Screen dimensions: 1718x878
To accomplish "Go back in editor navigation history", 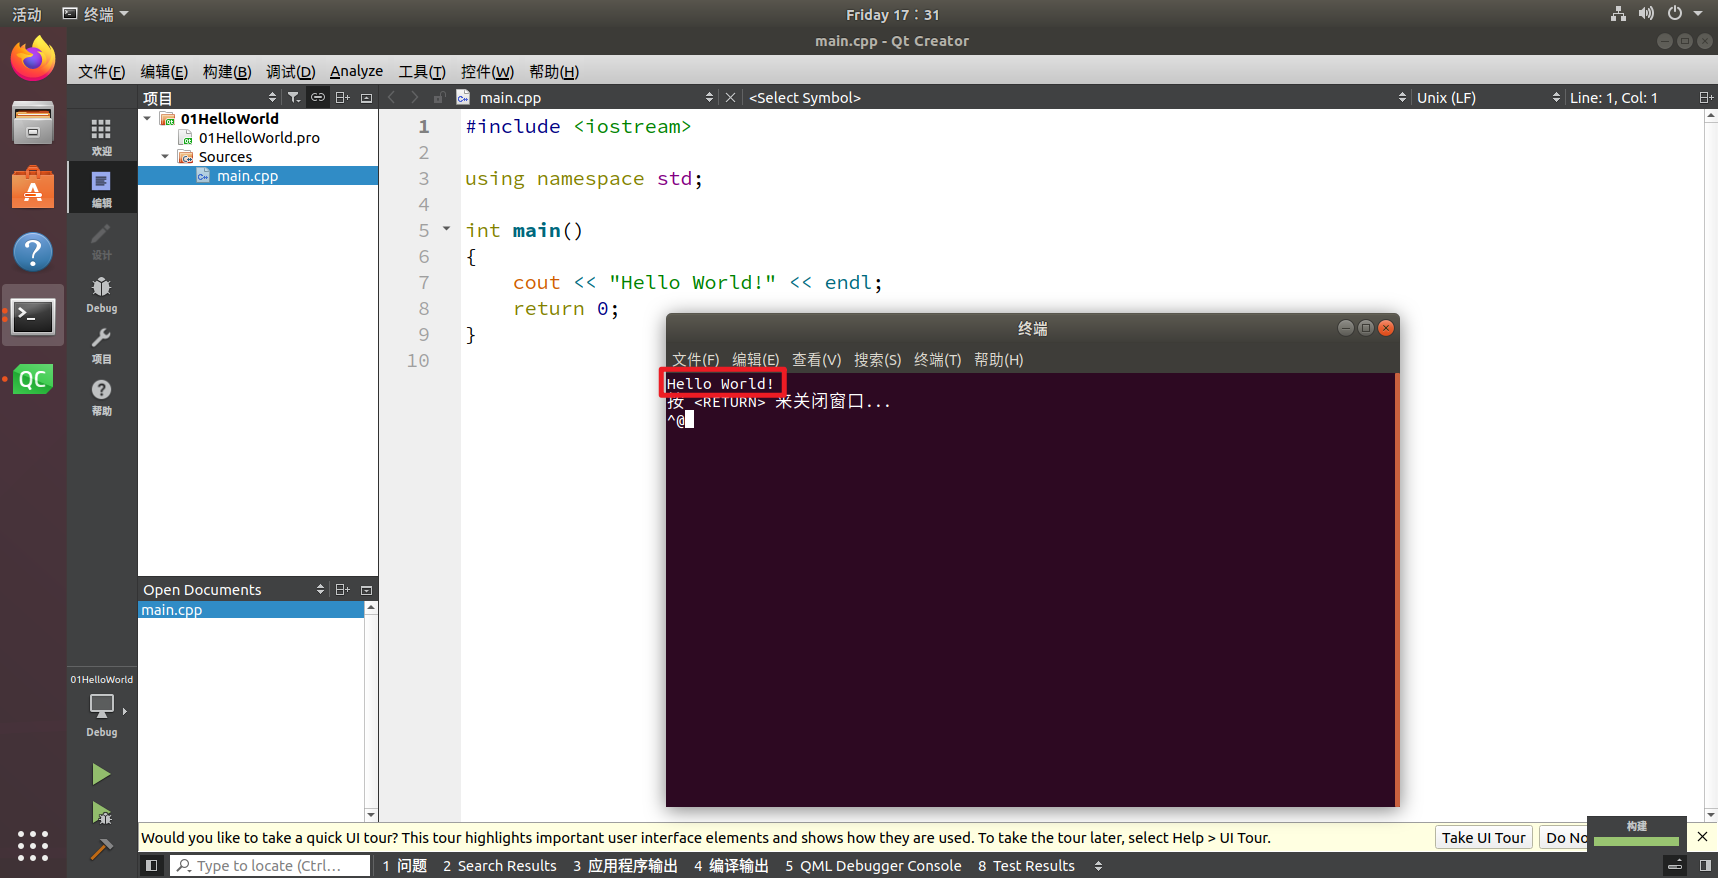I will click(x=391, y=97).
